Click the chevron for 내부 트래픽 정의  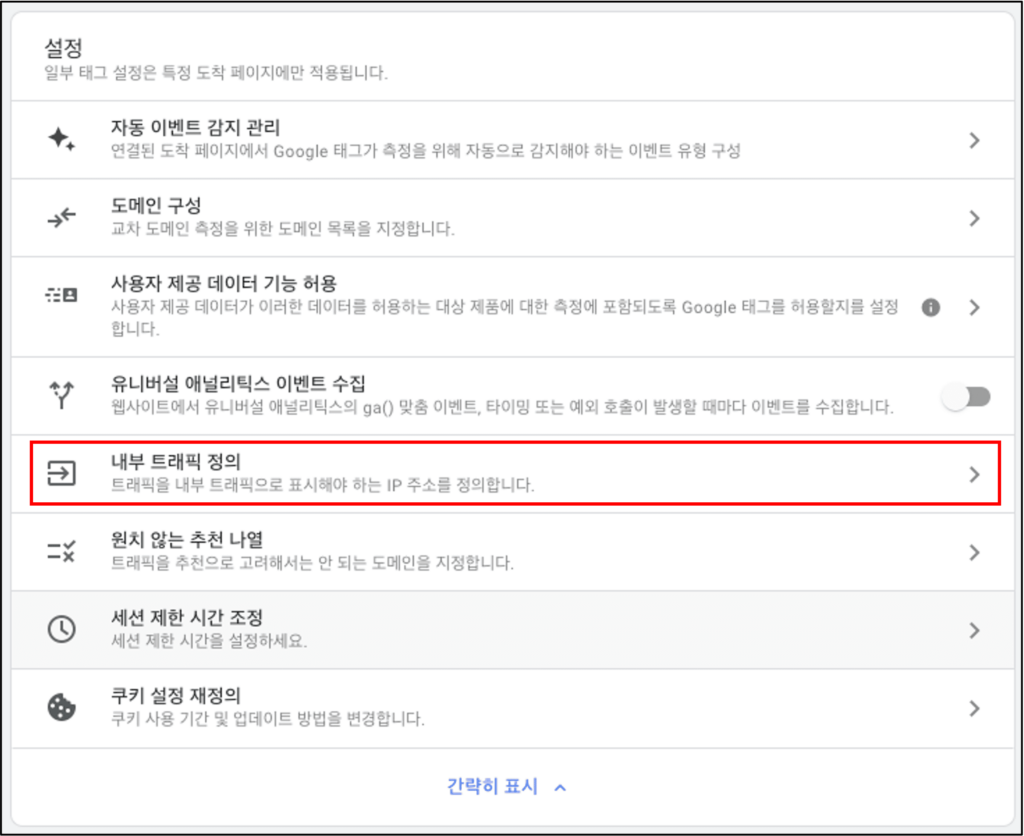click(974, 474)
